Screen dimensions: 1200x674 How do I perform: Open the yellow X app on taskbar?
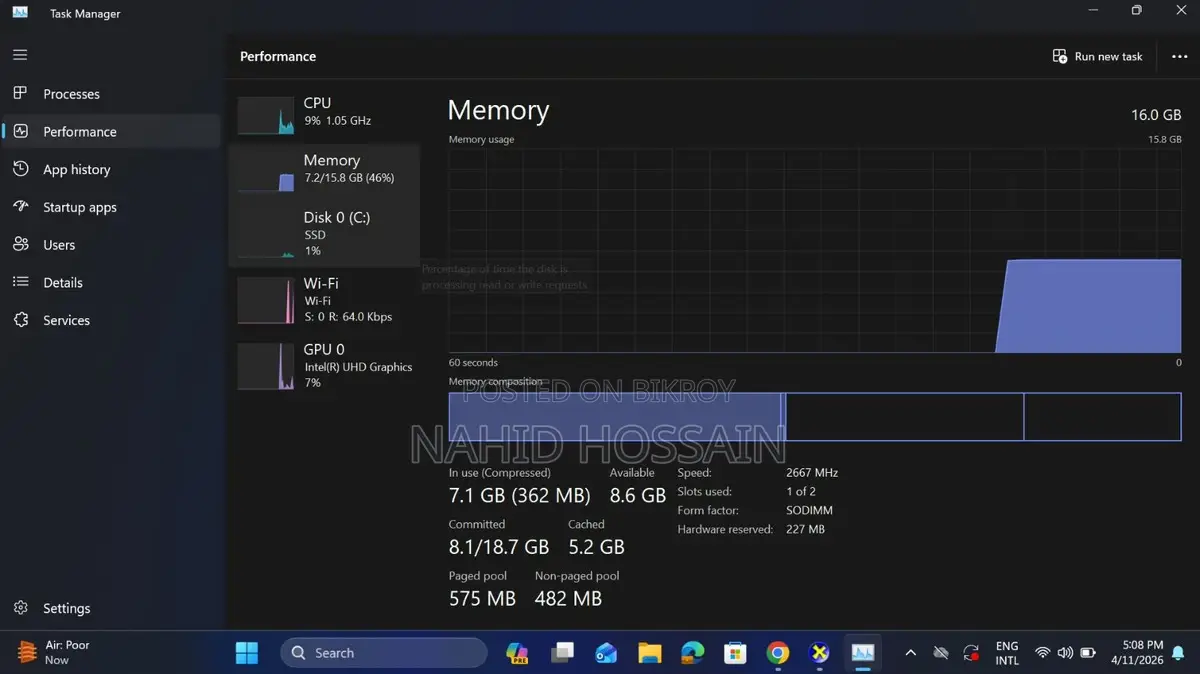[820, 653]
